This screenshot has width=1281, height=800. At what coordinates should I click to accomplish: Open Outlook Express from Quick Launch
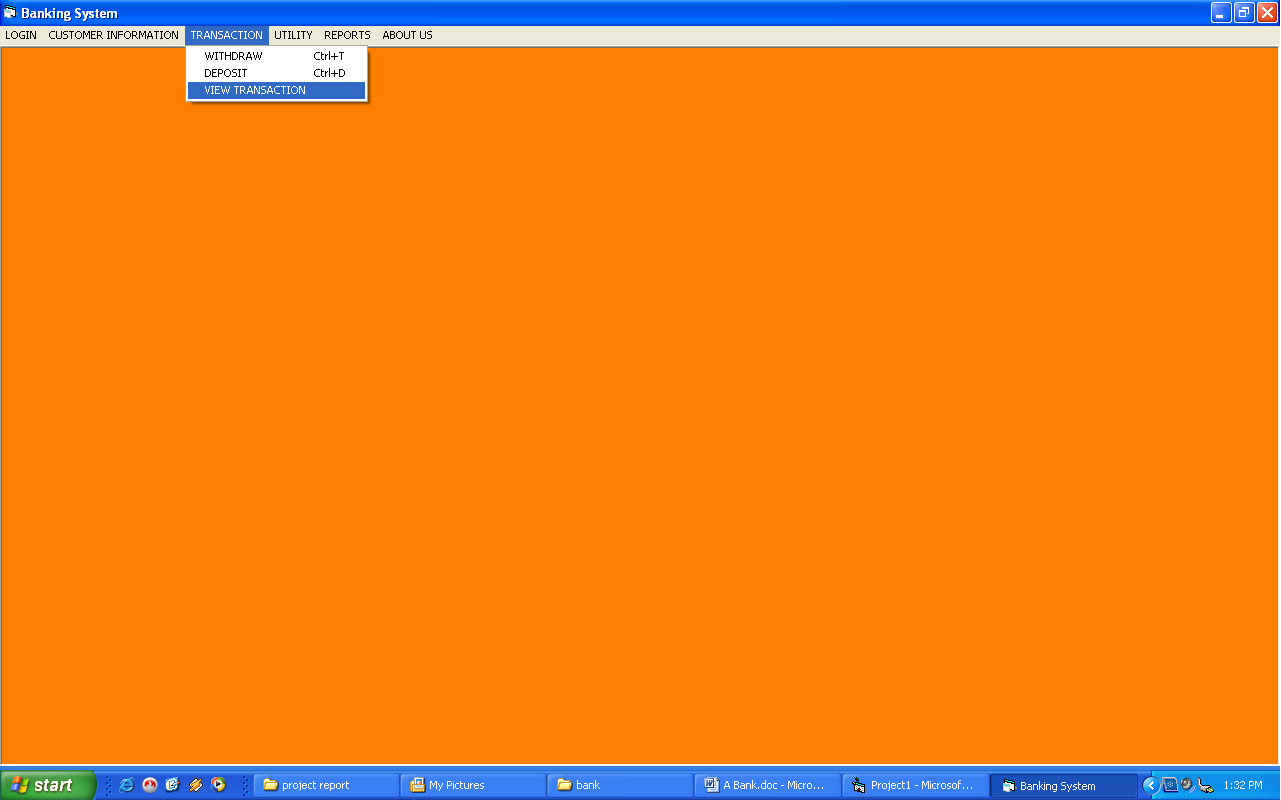(x=171, y=785)
